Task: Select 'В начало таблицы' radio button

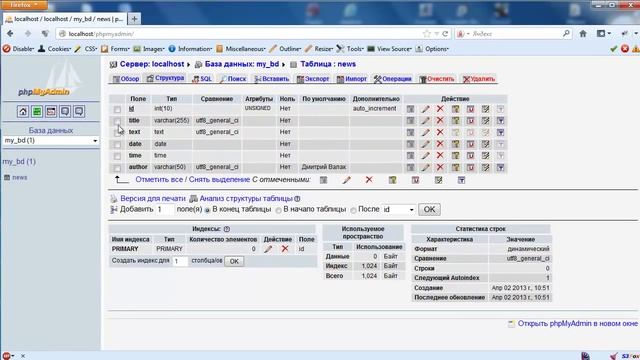Action: coord(278,210)
